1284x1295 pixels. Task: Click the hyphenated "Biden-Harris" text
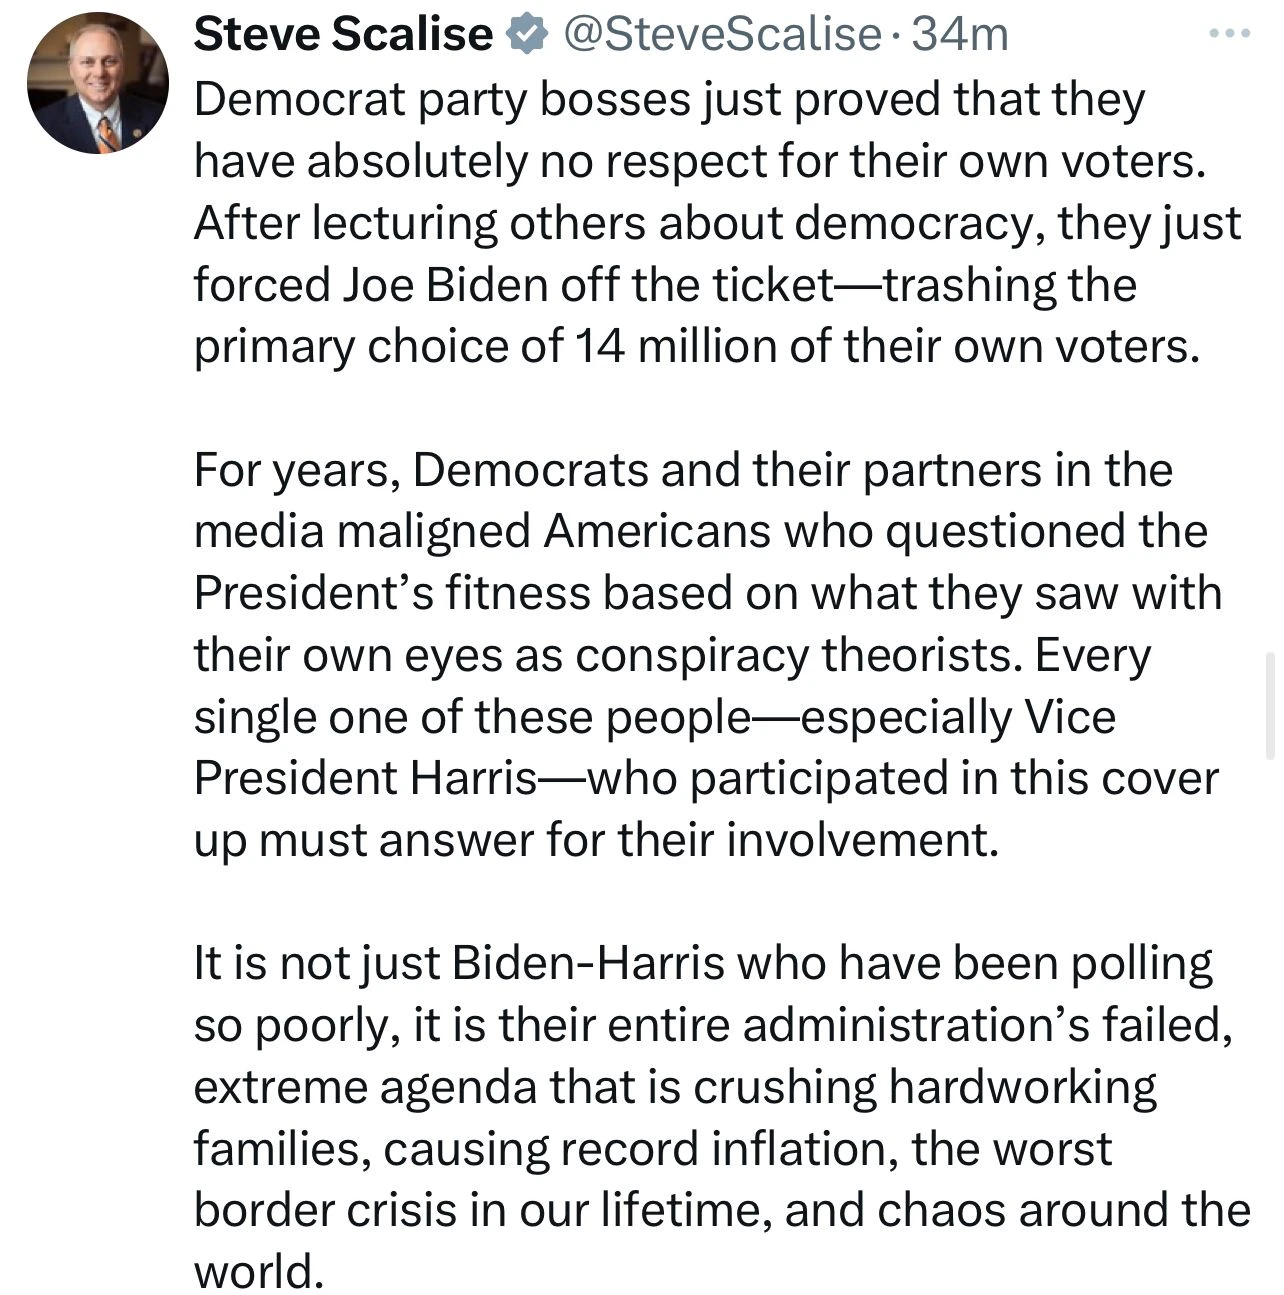click(x=589, y=964)
